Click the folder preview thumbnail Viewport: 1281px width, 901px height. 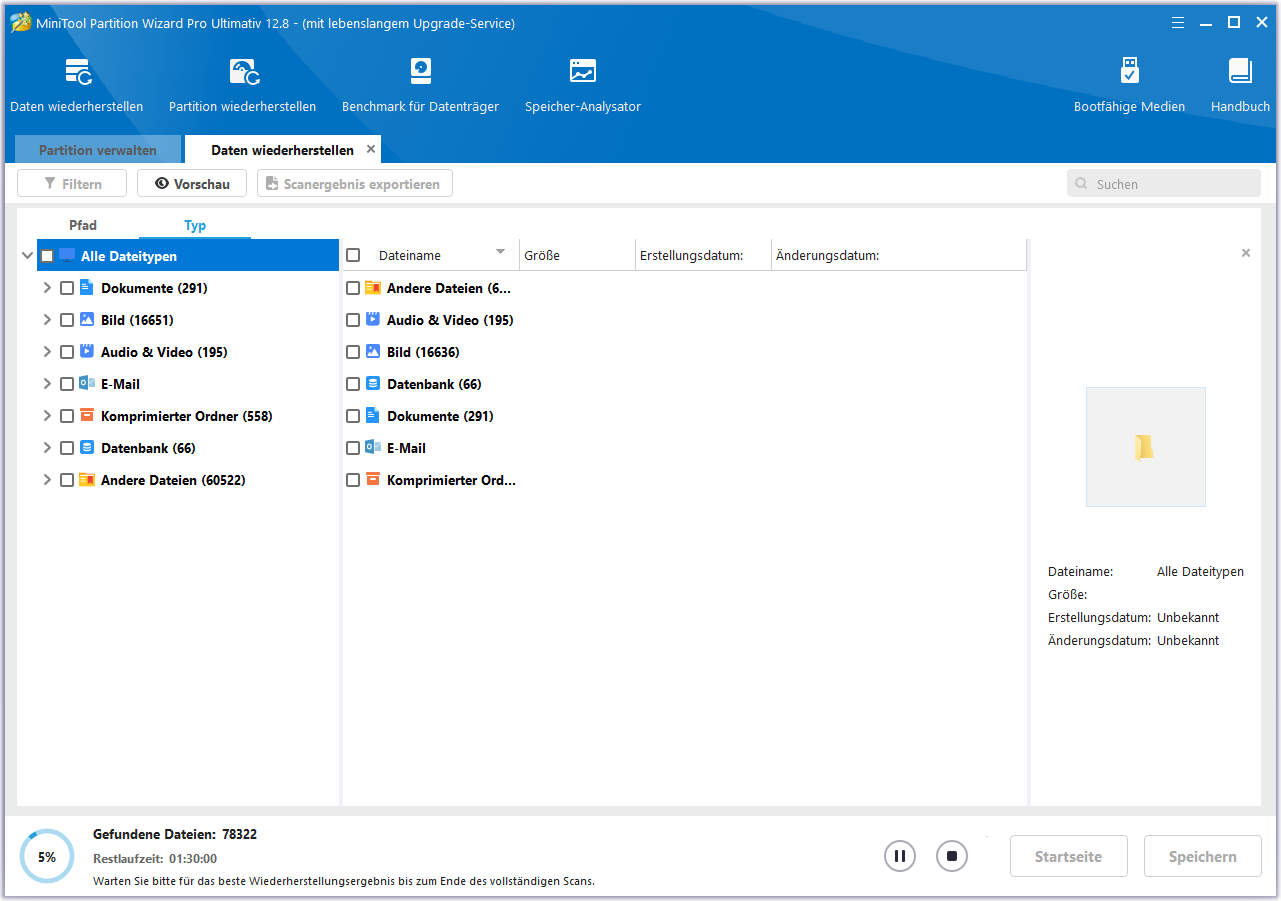1146,447
